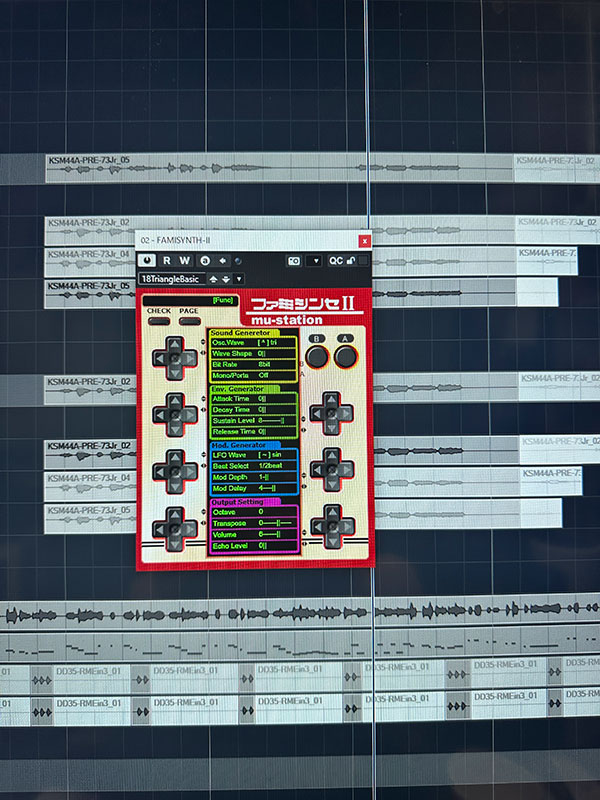
Task: Show Quick Controls with the QC button
Action: pos(335,261)
